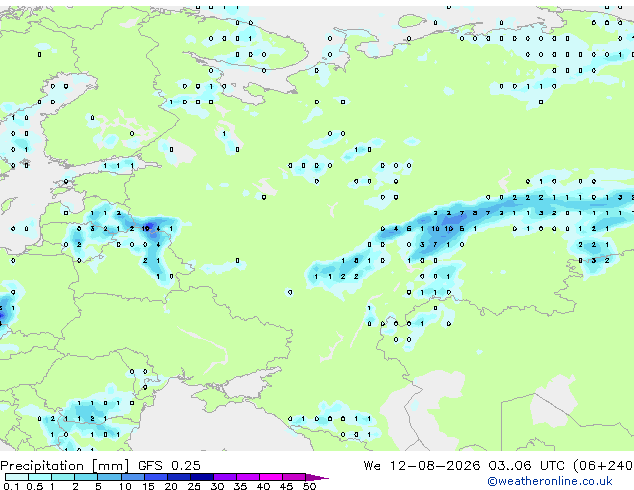The image size is (634, 490).
Task: Click the legend value label "50"
Action: pyautogui.click(x=309, y=486)
